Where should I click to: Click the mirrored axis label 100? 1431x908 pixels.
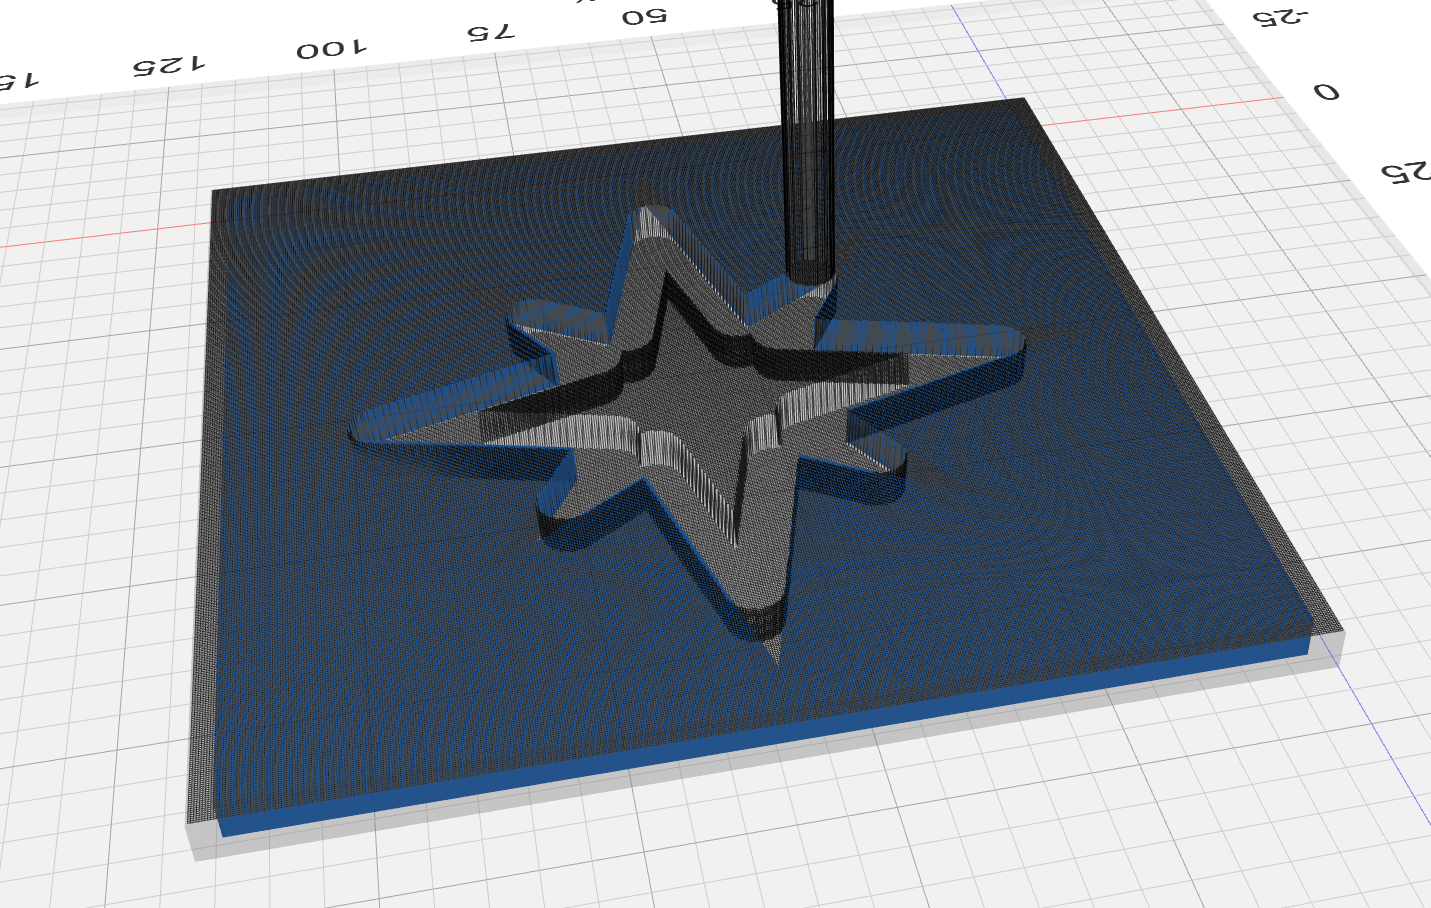coord(332,49)
